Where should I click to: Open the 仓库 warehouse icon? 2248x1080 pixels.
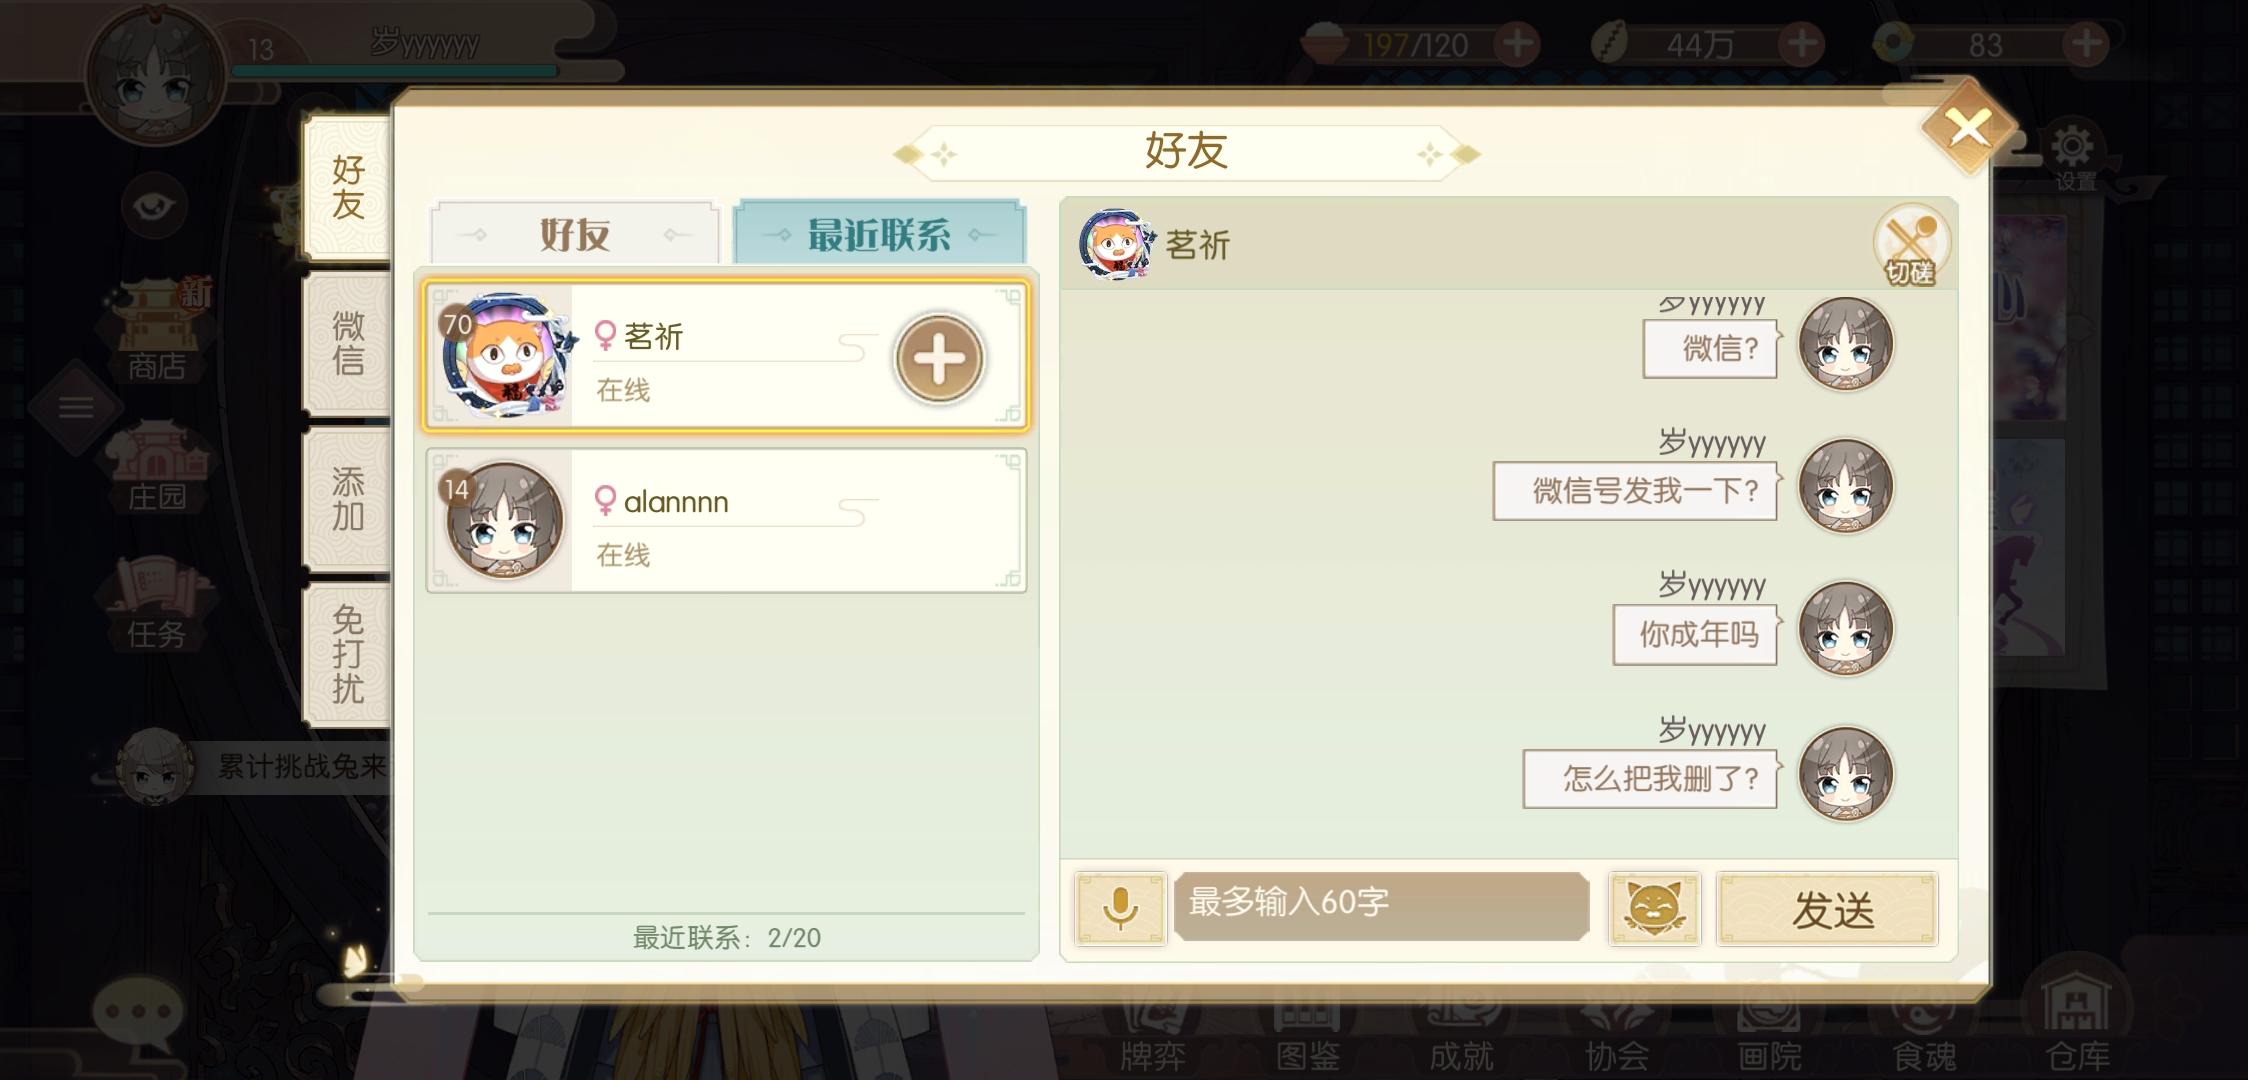coord(2077,1022)
